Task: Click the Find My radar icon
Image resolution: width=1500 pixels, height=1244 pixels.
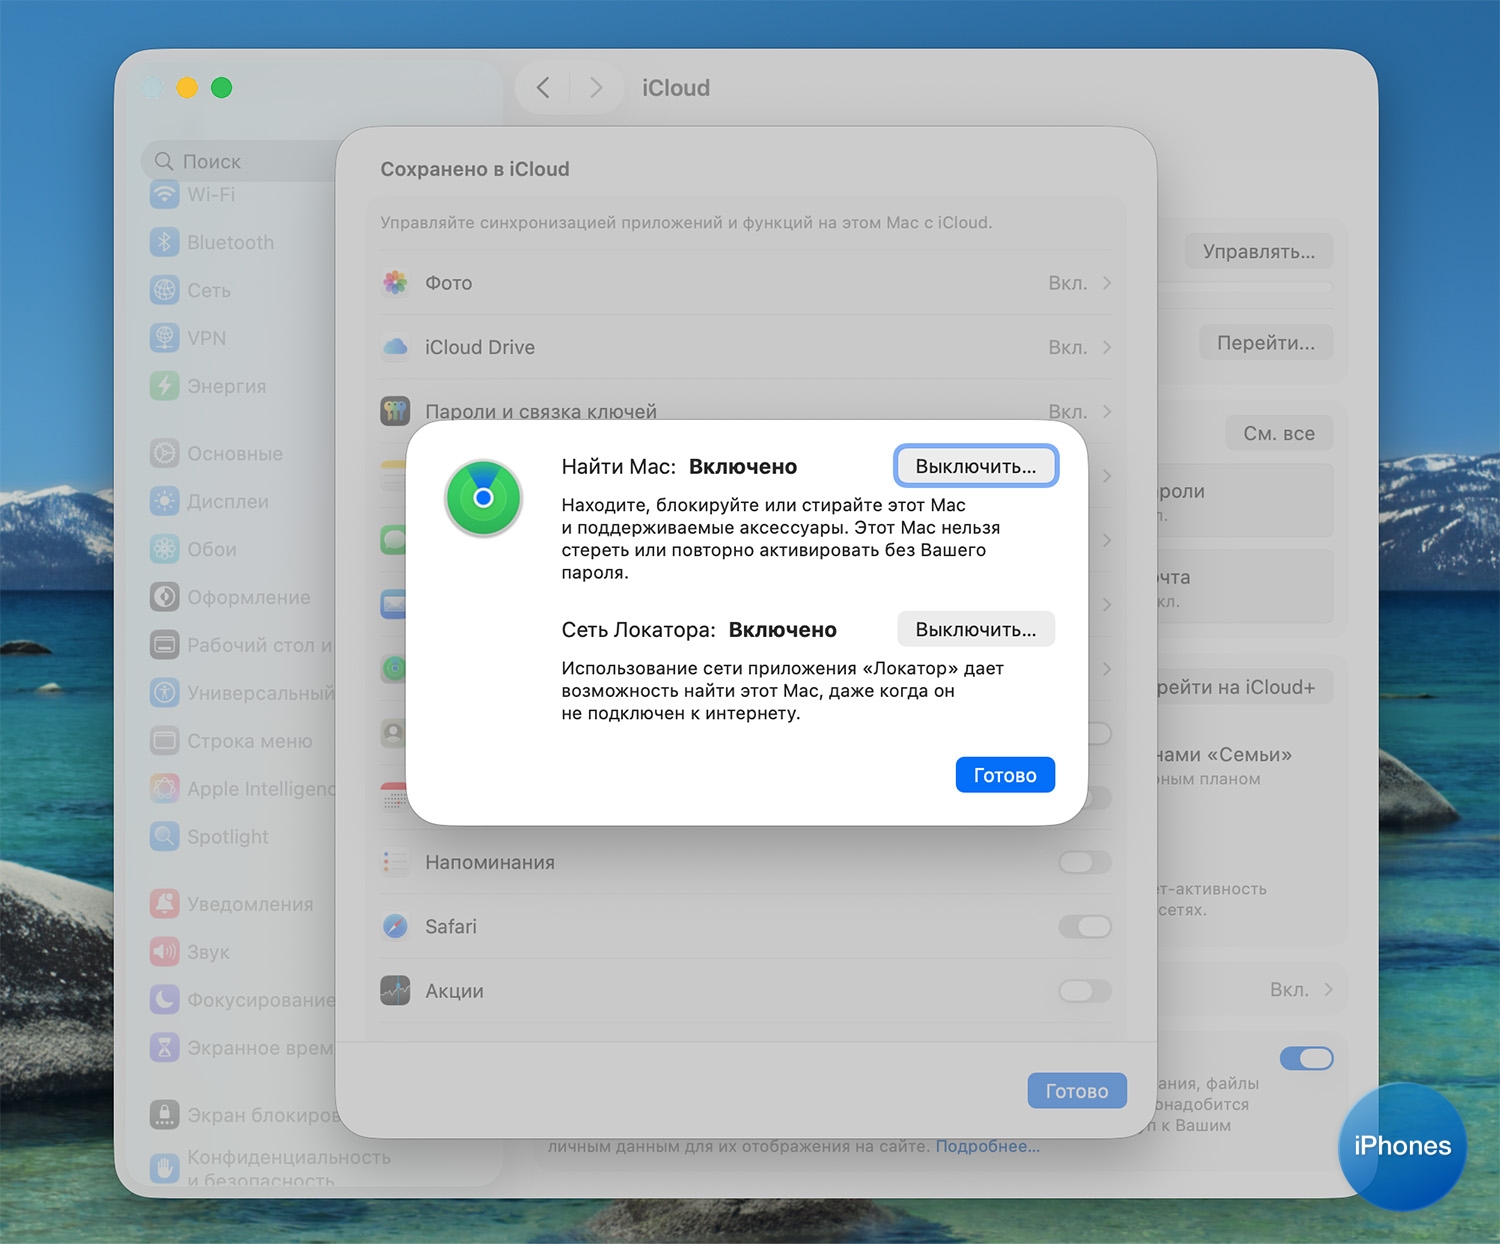Action: pos(483,498)
